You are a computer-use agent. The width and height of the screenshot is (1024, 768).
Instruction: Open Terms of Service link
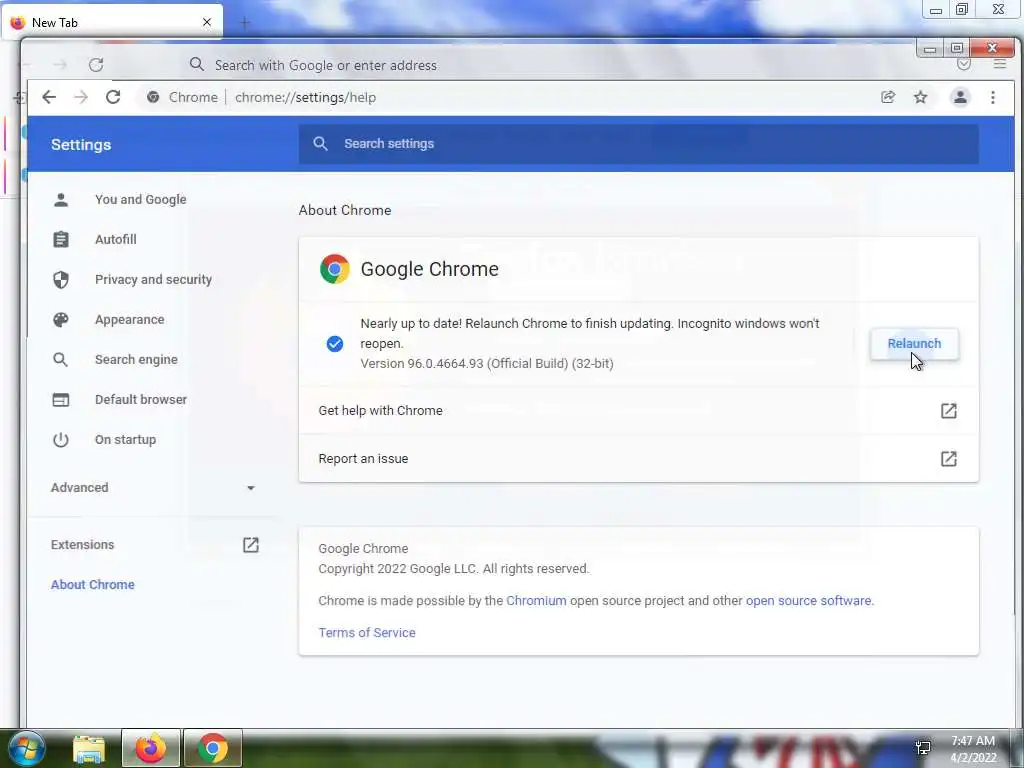point(367,632)
